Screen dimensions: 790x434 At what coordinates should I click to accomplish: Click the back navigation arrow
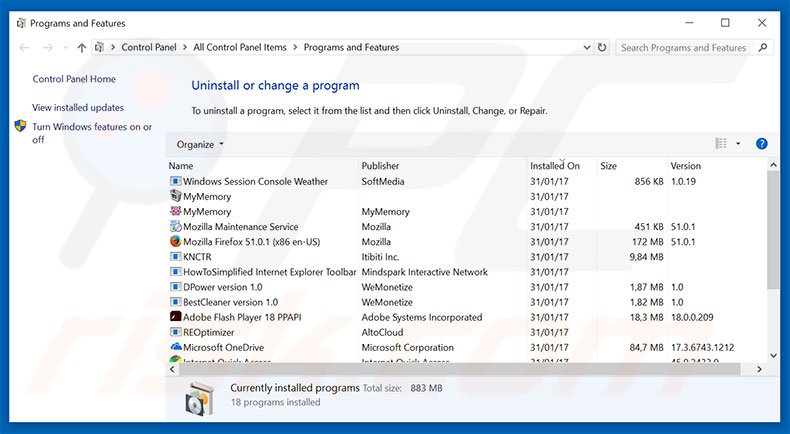click(24, 47)
